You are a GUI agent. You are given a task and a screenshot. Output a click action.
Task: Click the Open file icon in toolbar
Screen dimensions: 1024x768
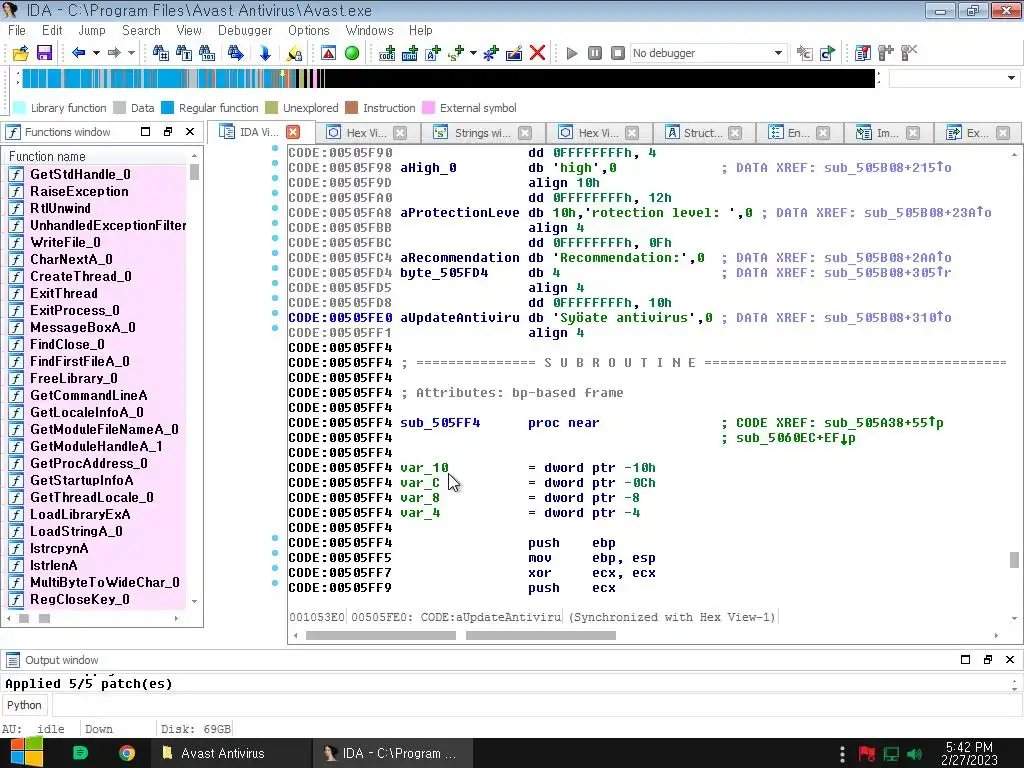(x=20, y=53)
